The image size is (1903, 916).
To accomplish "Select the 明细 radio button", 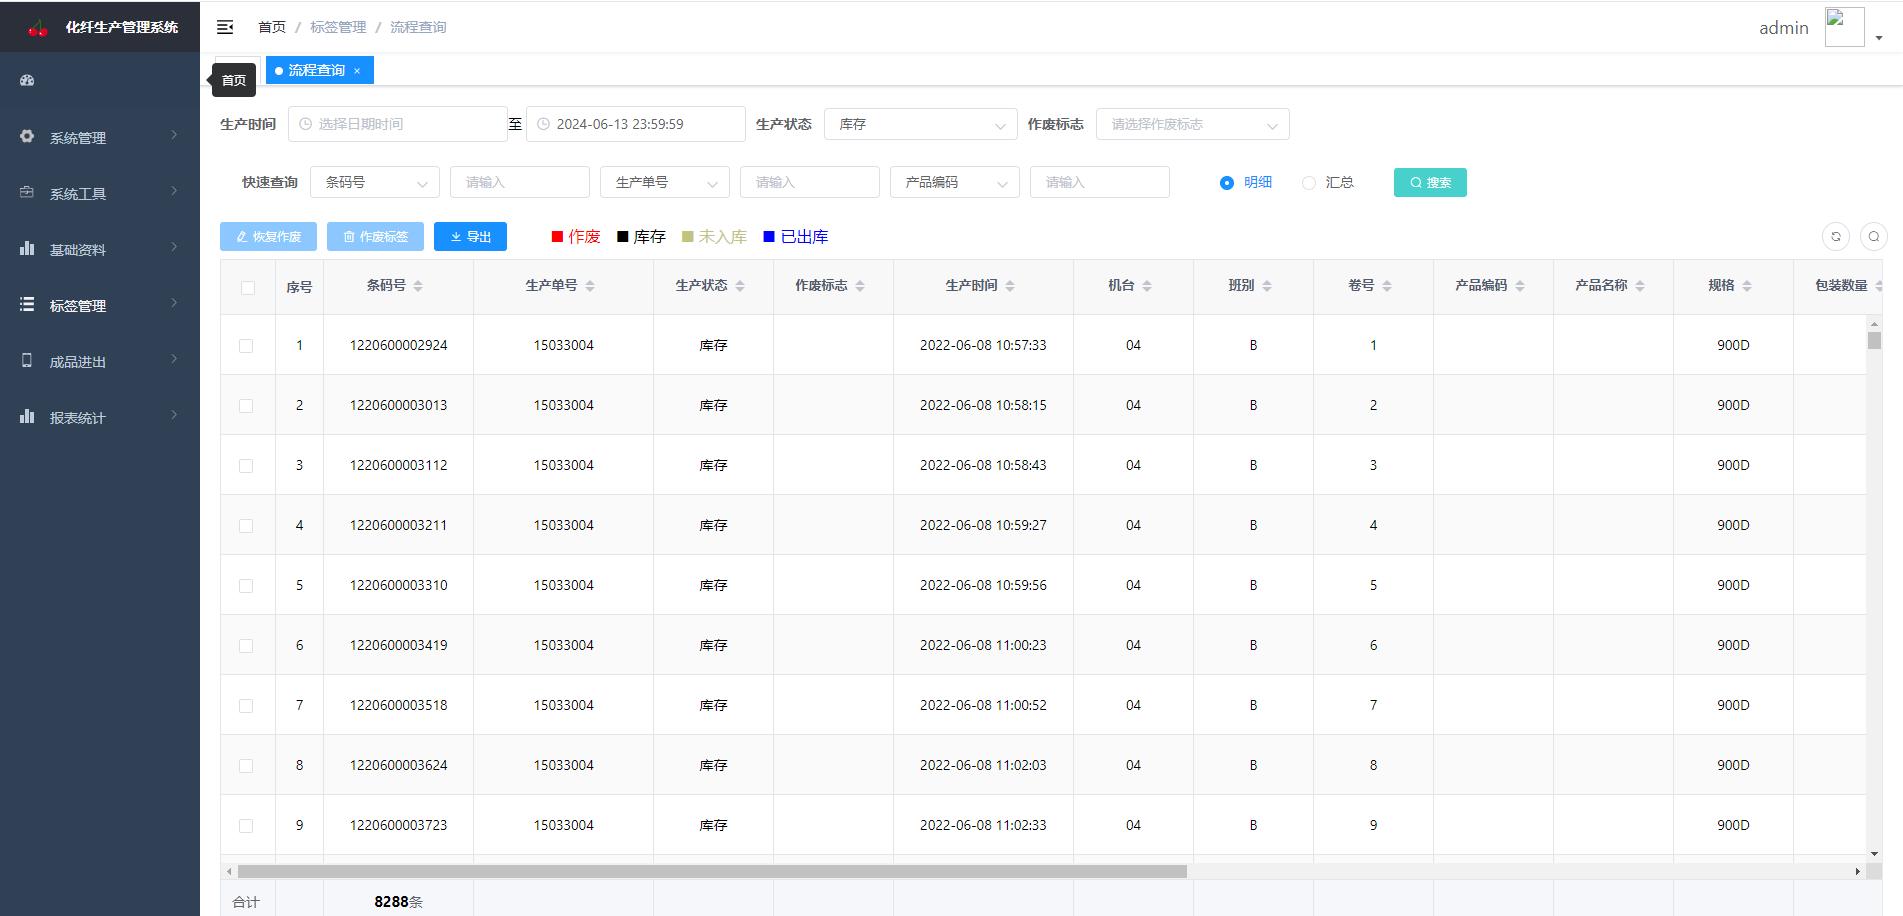I will (x=1227, y=183).
